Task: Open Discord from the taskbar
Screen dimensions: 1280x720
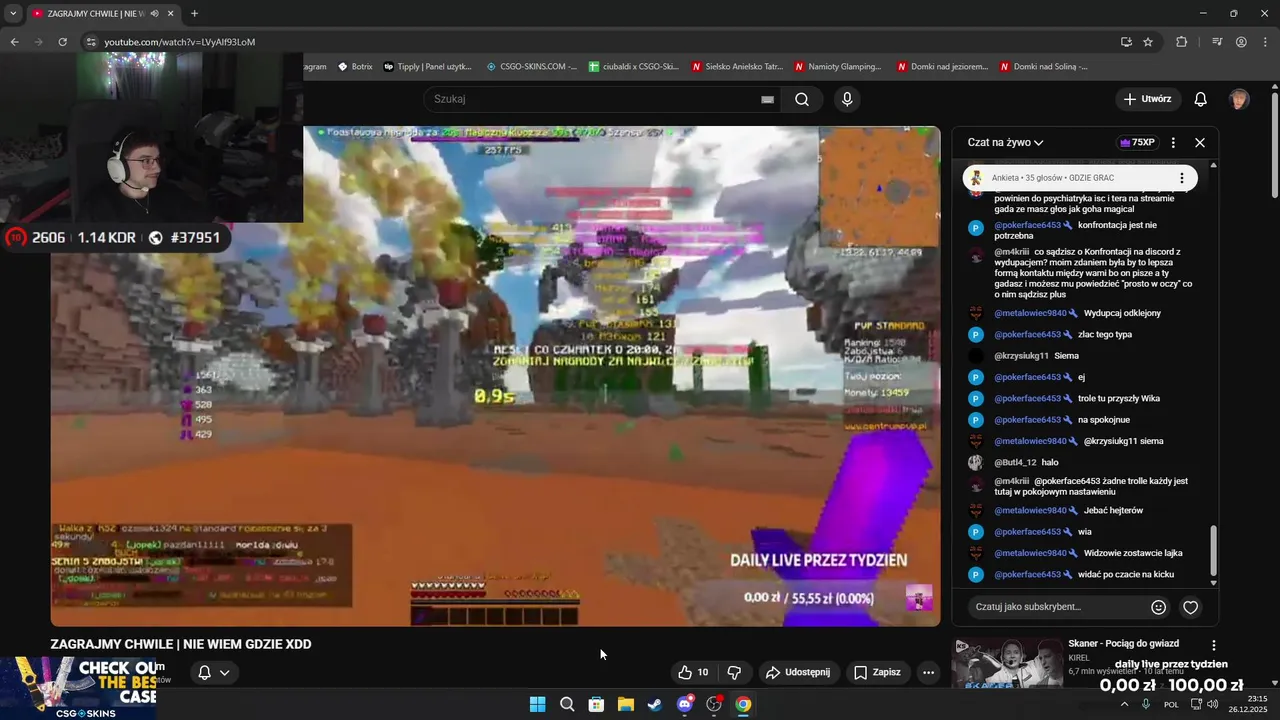Action: (x=685, y=704)
